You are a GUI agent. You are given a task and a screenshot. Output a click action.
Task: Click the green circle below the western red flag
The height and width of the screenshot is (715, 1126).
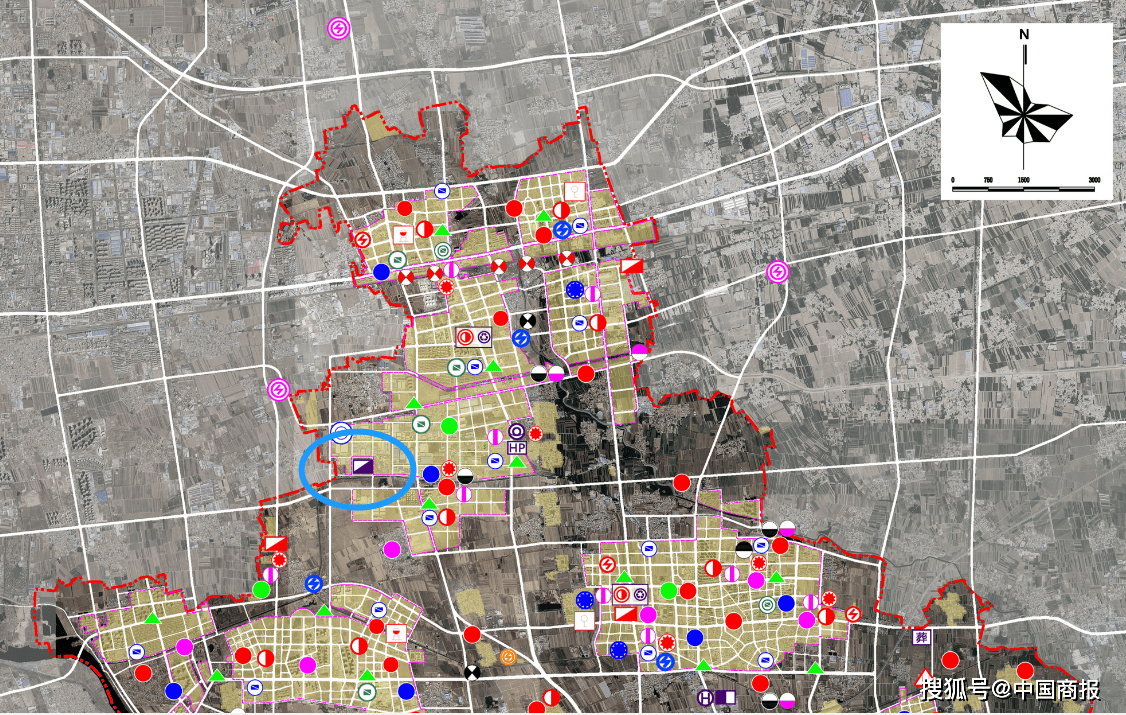point(261,590)
